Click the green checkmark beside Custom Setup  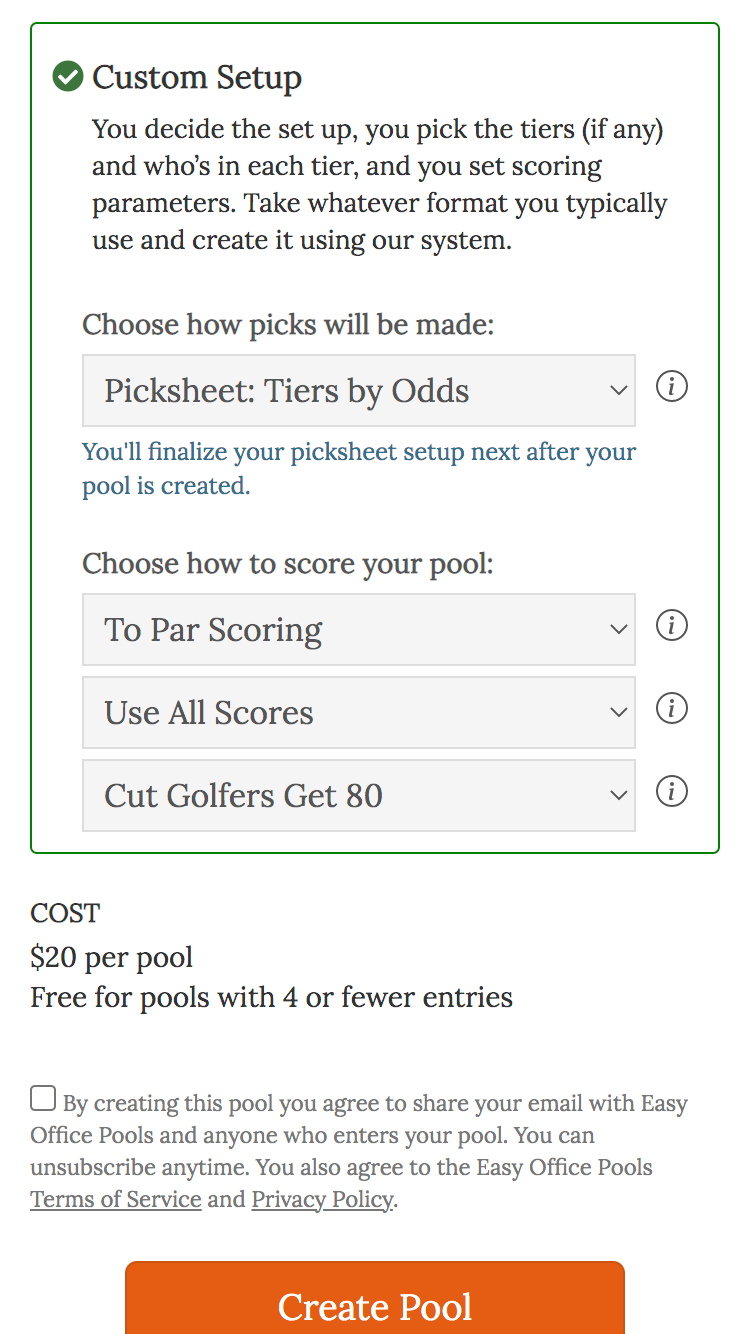click(x=66, y=76)
